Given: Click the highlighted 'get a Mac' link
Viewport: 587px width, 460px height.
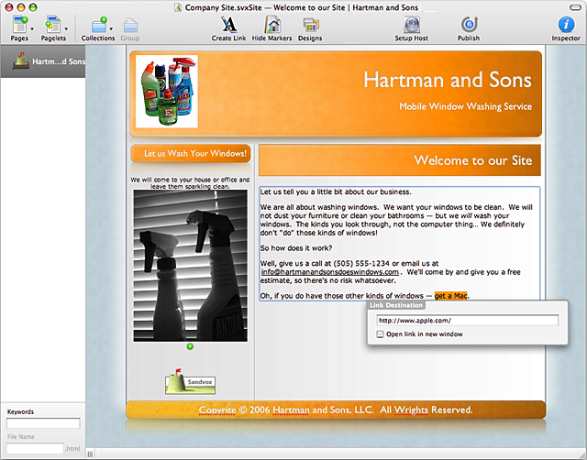Looking at the screenshot, I should (x=451, y=296).
